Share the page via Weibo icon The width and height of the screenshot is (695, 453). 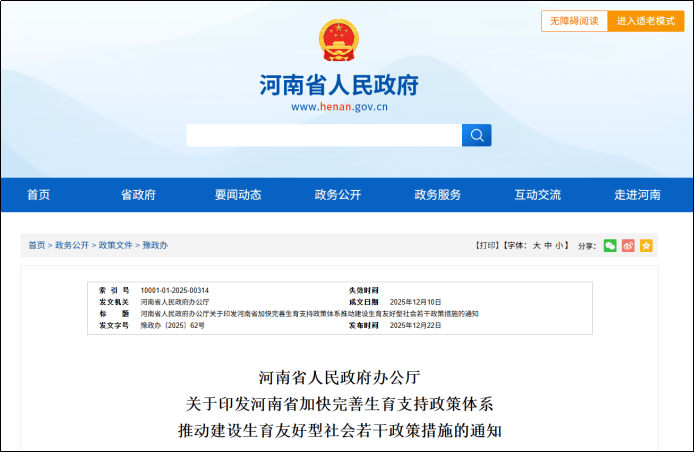(628, 245)
